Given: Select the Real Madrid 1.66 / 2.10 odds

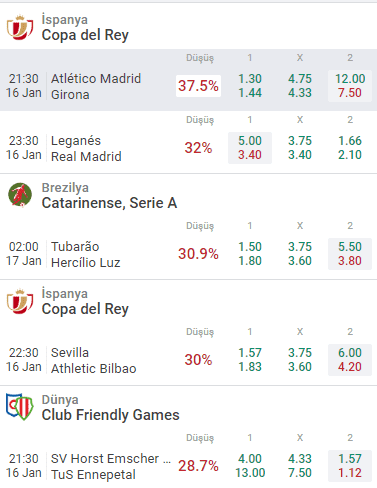Looking at the screenshot, I should tap(350, 148).
